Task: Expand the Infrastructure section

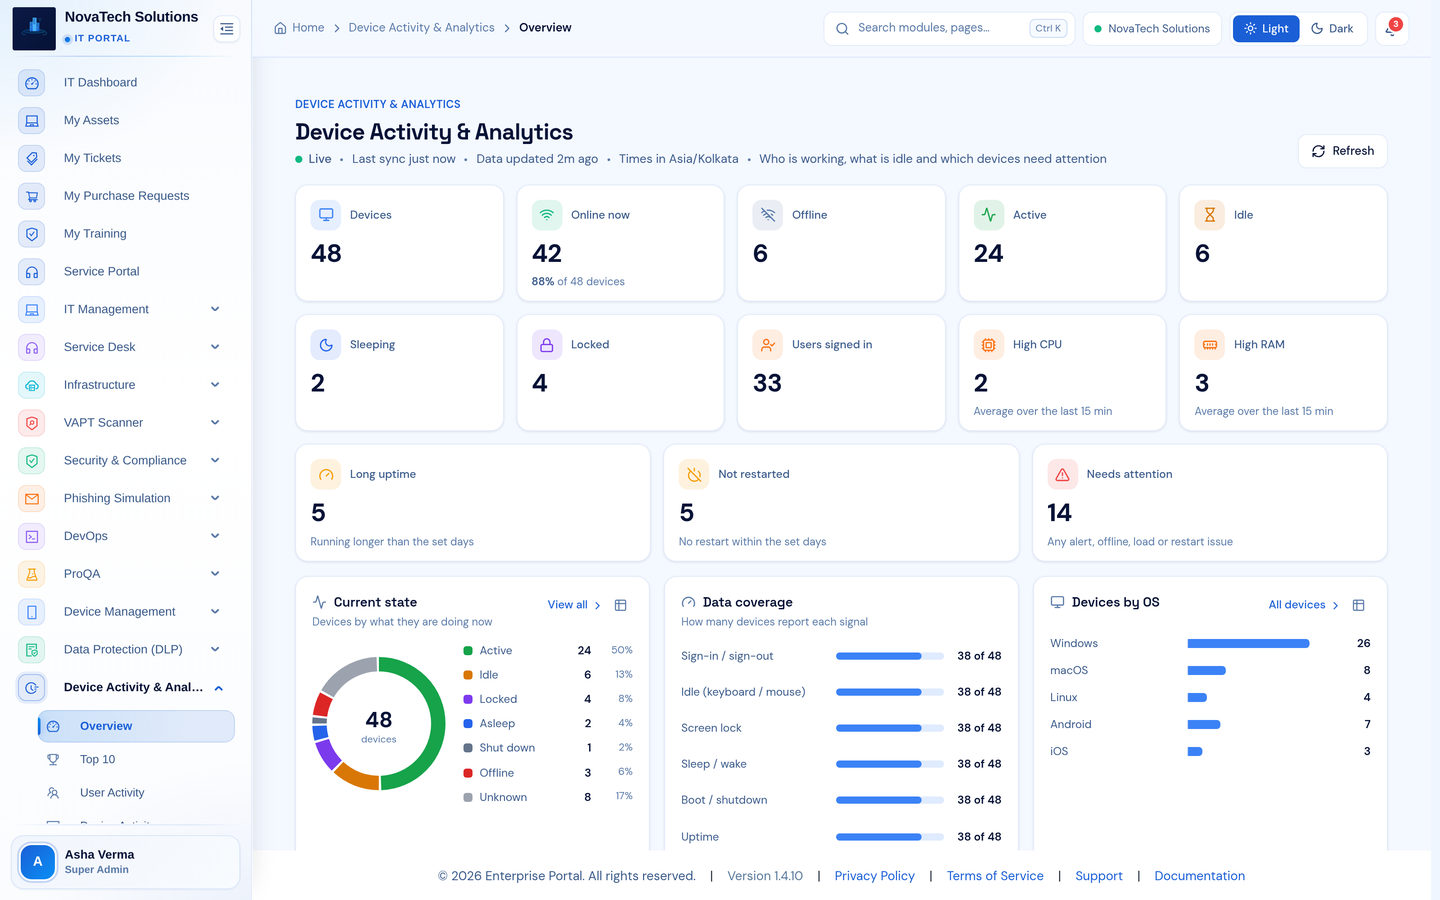Action: [215, 385]
